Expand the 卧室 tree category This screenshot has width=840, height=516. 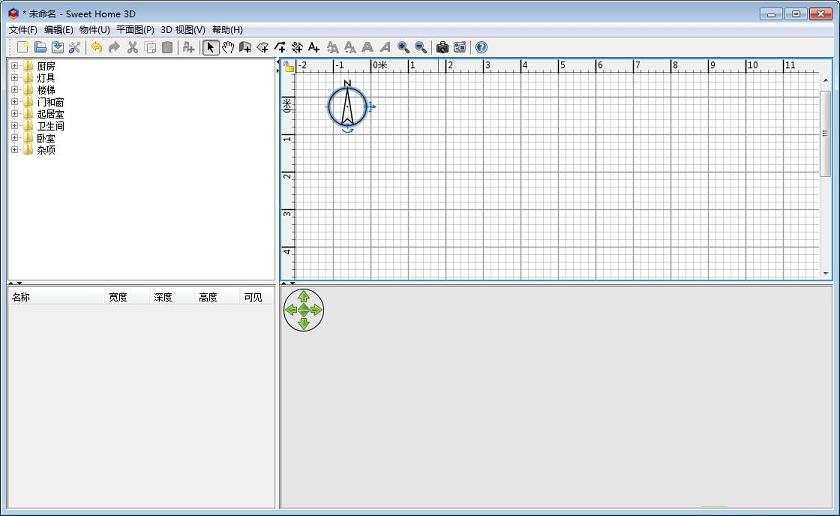15,138
